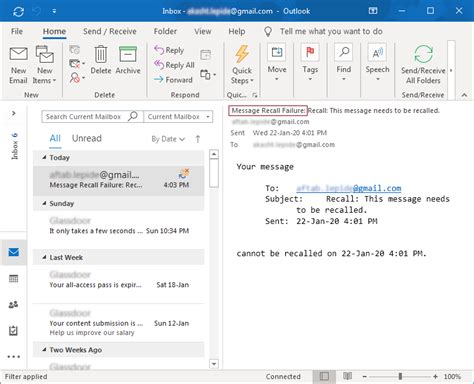Open the Tags flag menu

pos(310,63)
